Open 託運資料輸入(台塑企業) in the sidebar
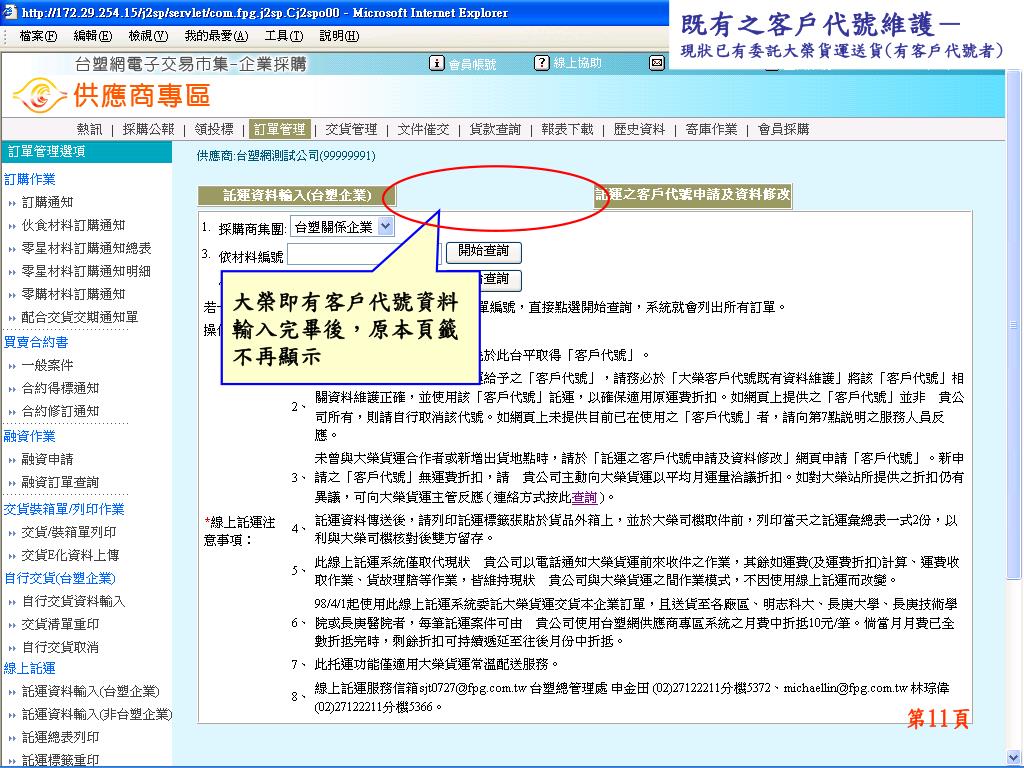 click(91, 692)
